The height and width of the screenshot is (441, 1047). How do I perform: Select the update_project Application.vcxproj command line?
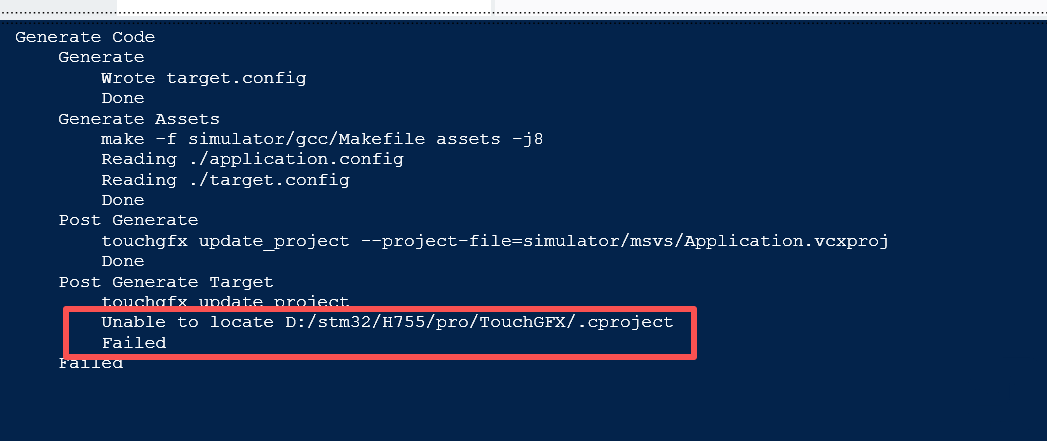click(495, 241)
